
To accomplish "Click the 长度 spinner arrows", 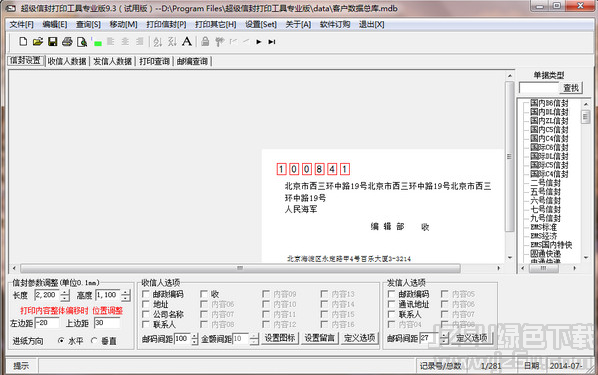I will coord(65,295).
